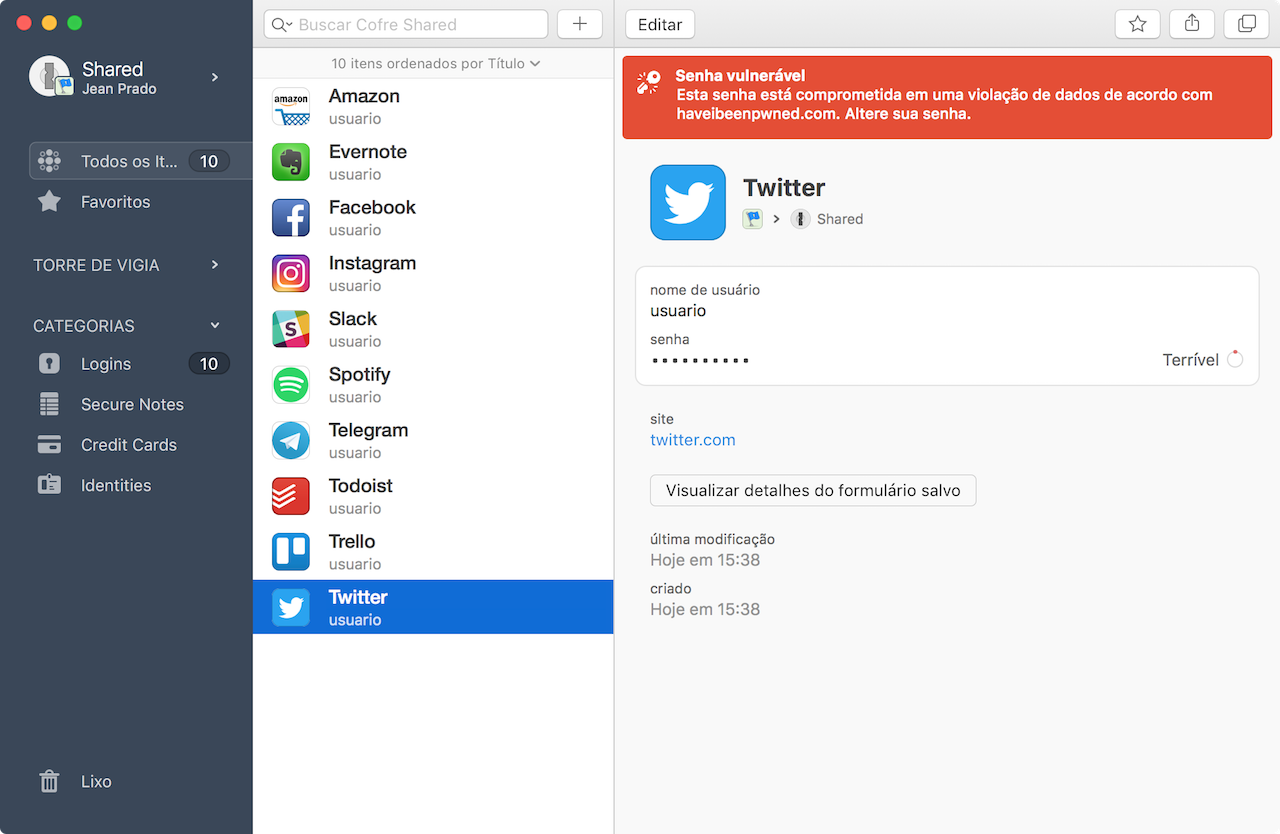Image resolution: width=1280 pixels, height=834 pixels.
Task: Select the Slack entry title
Action: pyautogui.click(x=353, y=319)
